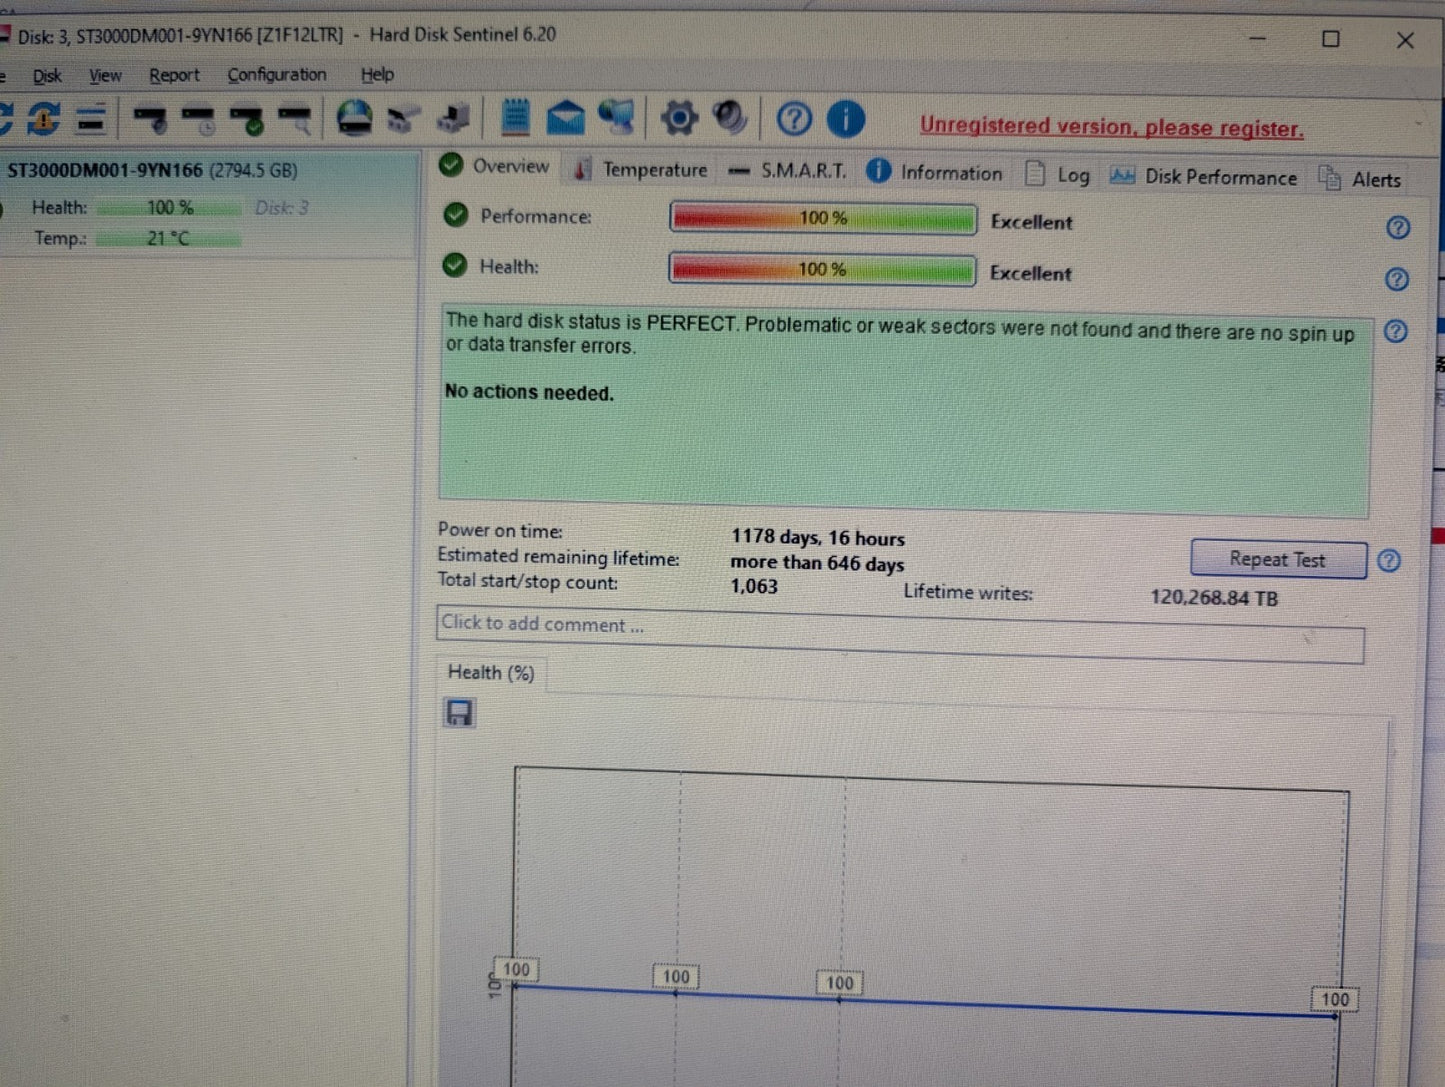Click the help icon next to Repeat Test
1445x1087 pixels.
tap(1389, 561)
